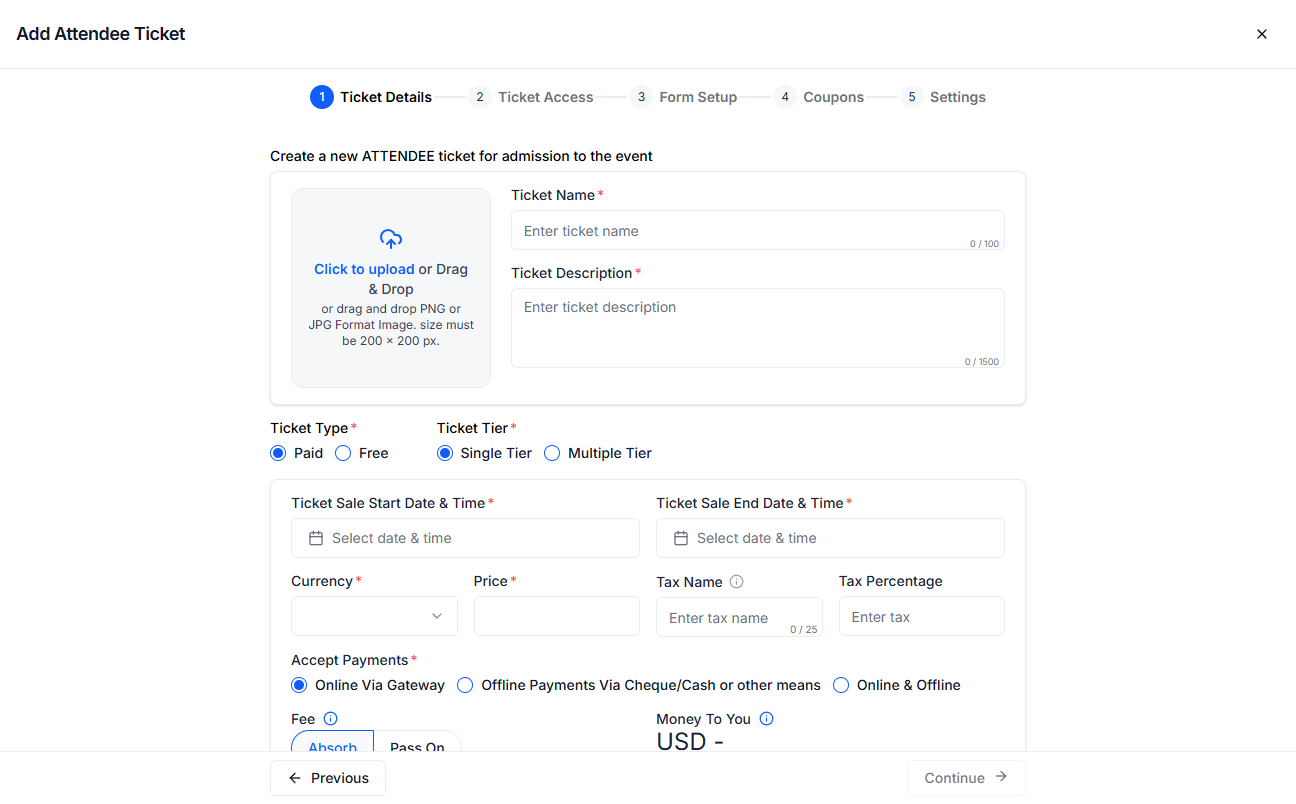
Task: Click the Money To You info icon
Action: (x=767, y=718)
